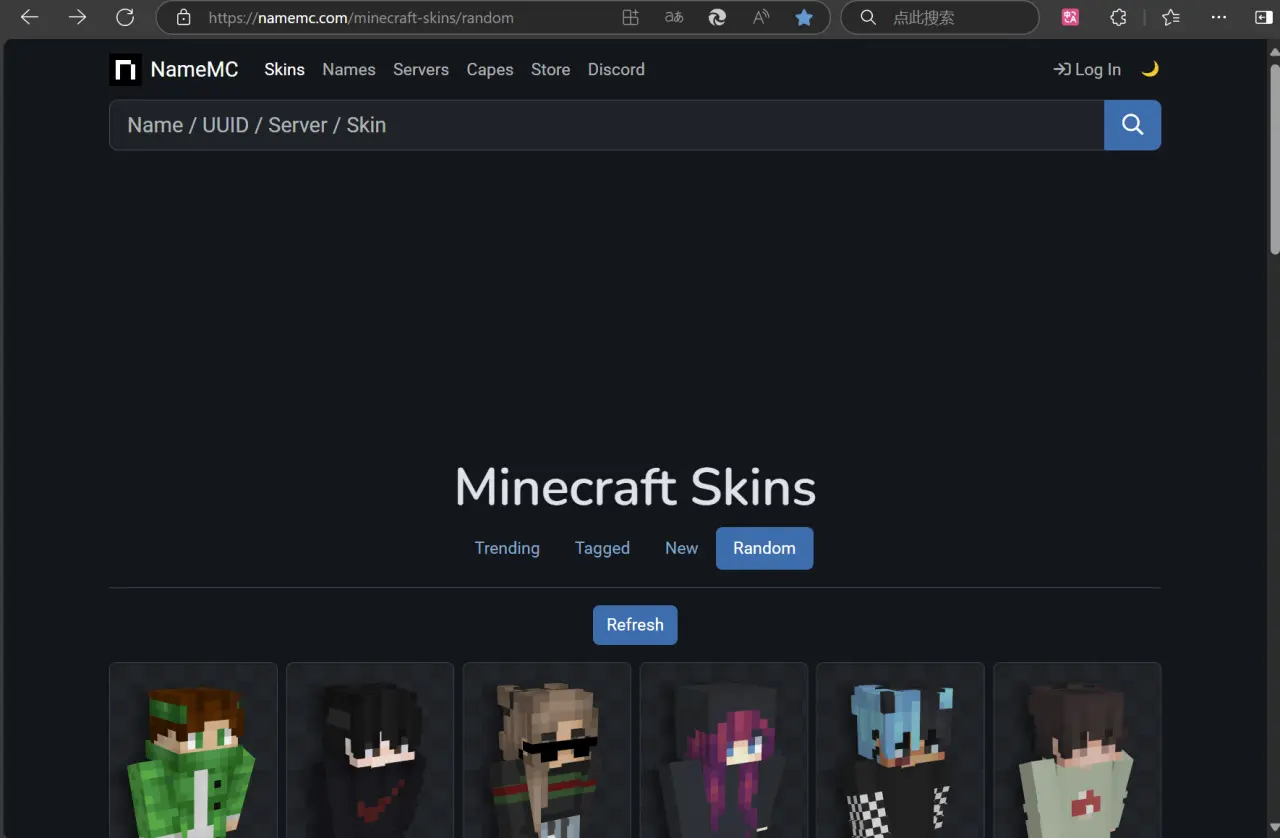Click the blue favorites star icon
Viewport: 1280px width, 838px height.
click(x=804, y=17)
